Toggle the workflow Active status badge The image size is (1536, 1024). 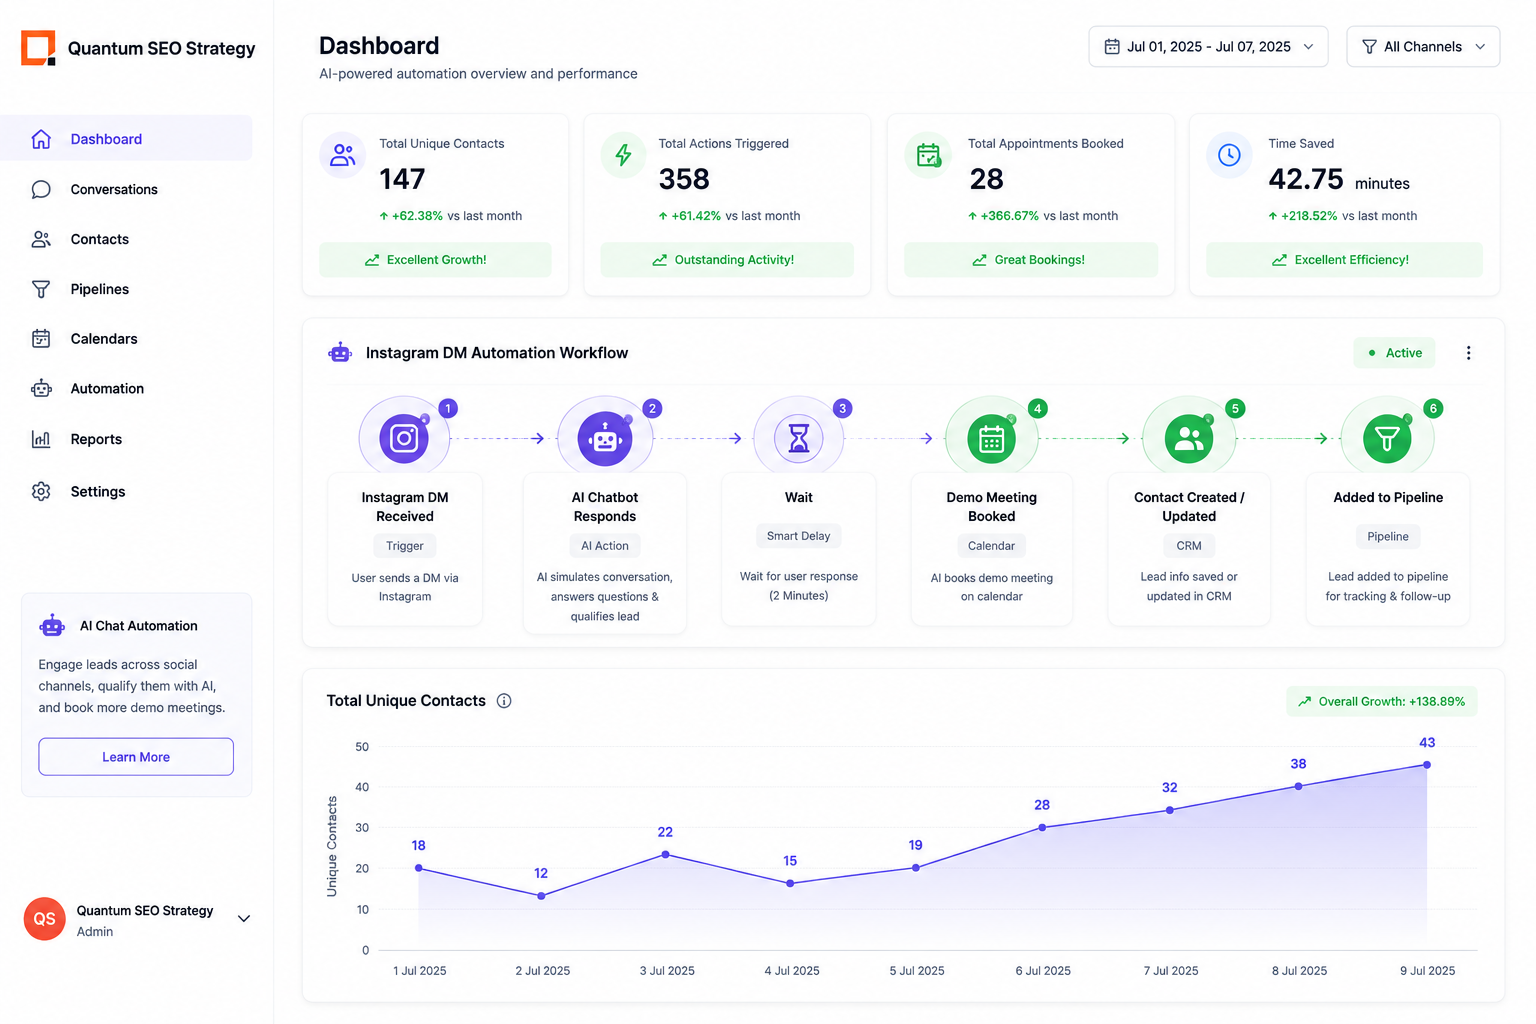tap(1394, 353)
